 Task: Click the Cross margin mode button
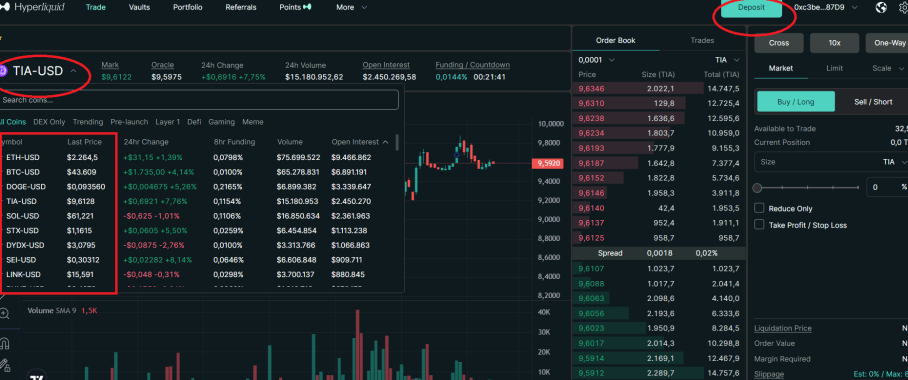click(x=779, y=43)
